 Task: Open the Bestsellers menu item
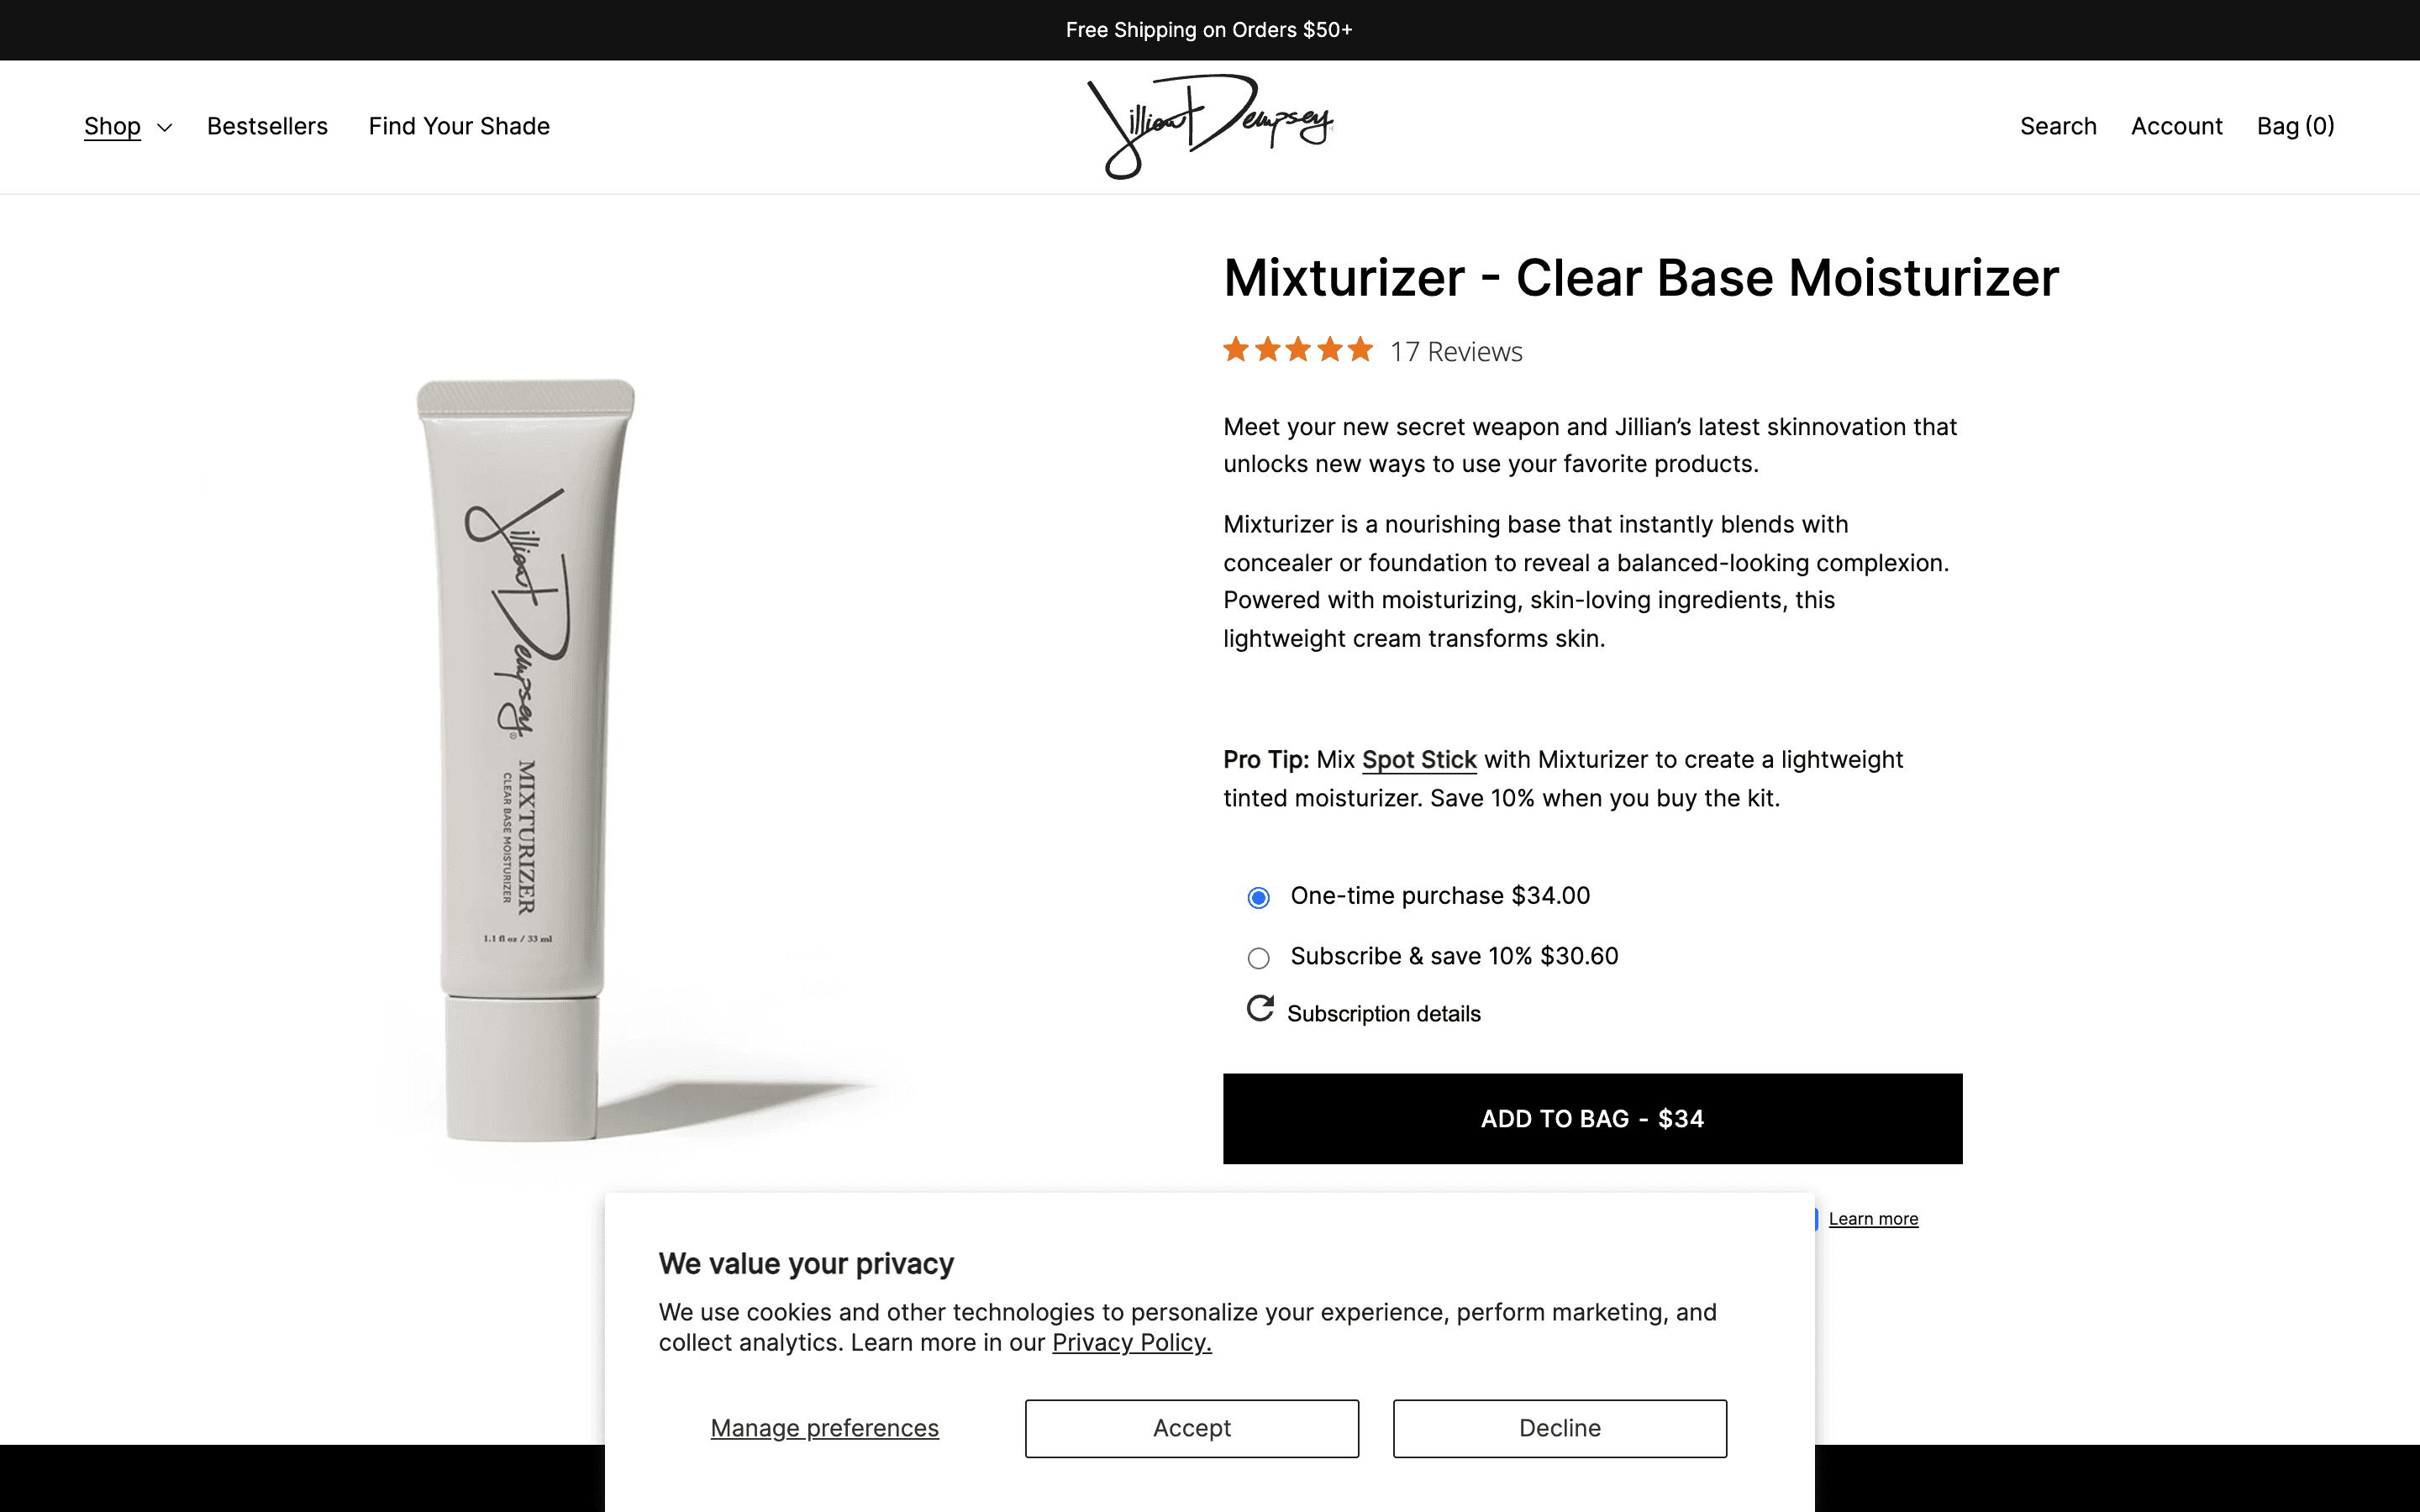point(267,126)
